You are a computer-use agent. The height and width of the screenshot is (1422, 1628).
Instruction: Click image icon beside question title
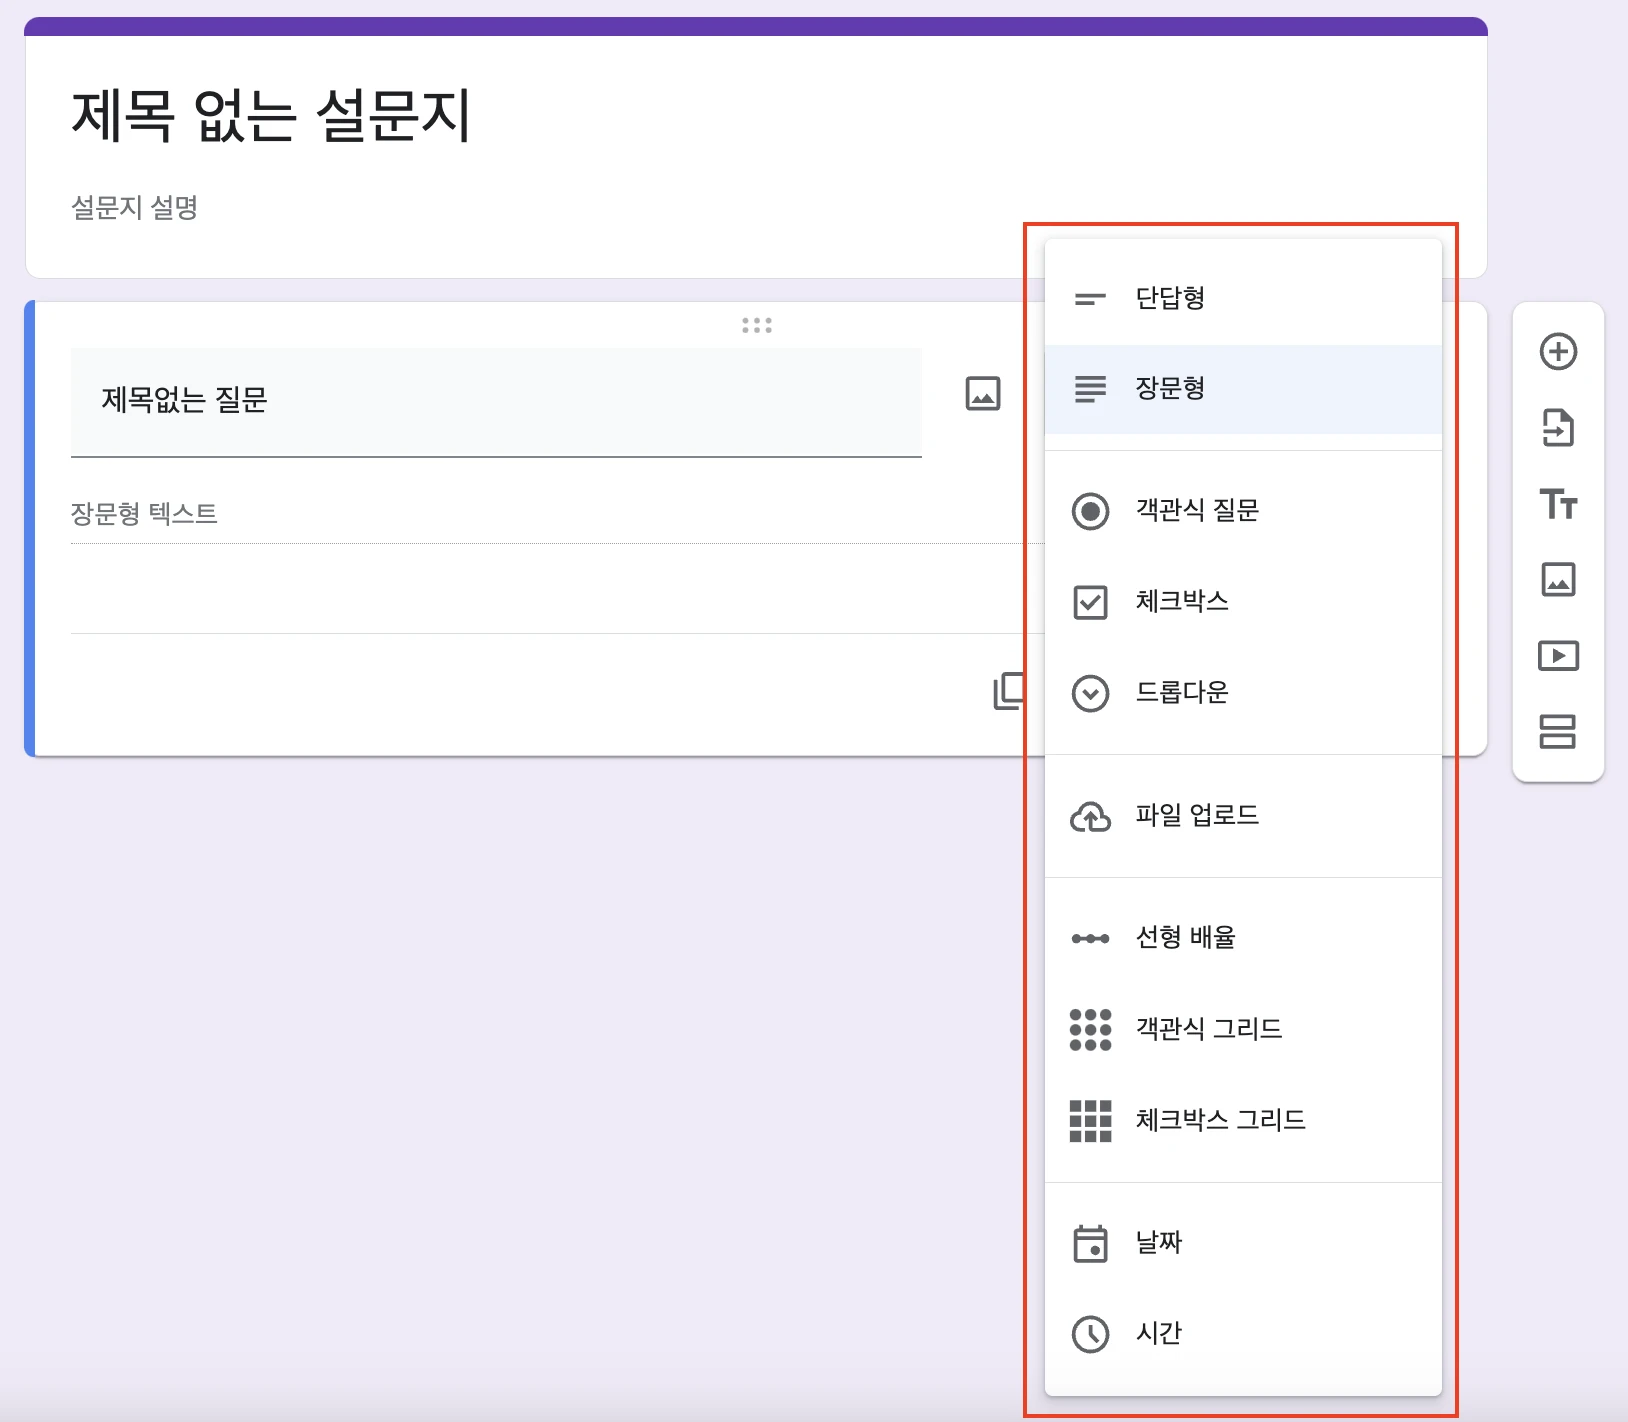coord(982,394)
